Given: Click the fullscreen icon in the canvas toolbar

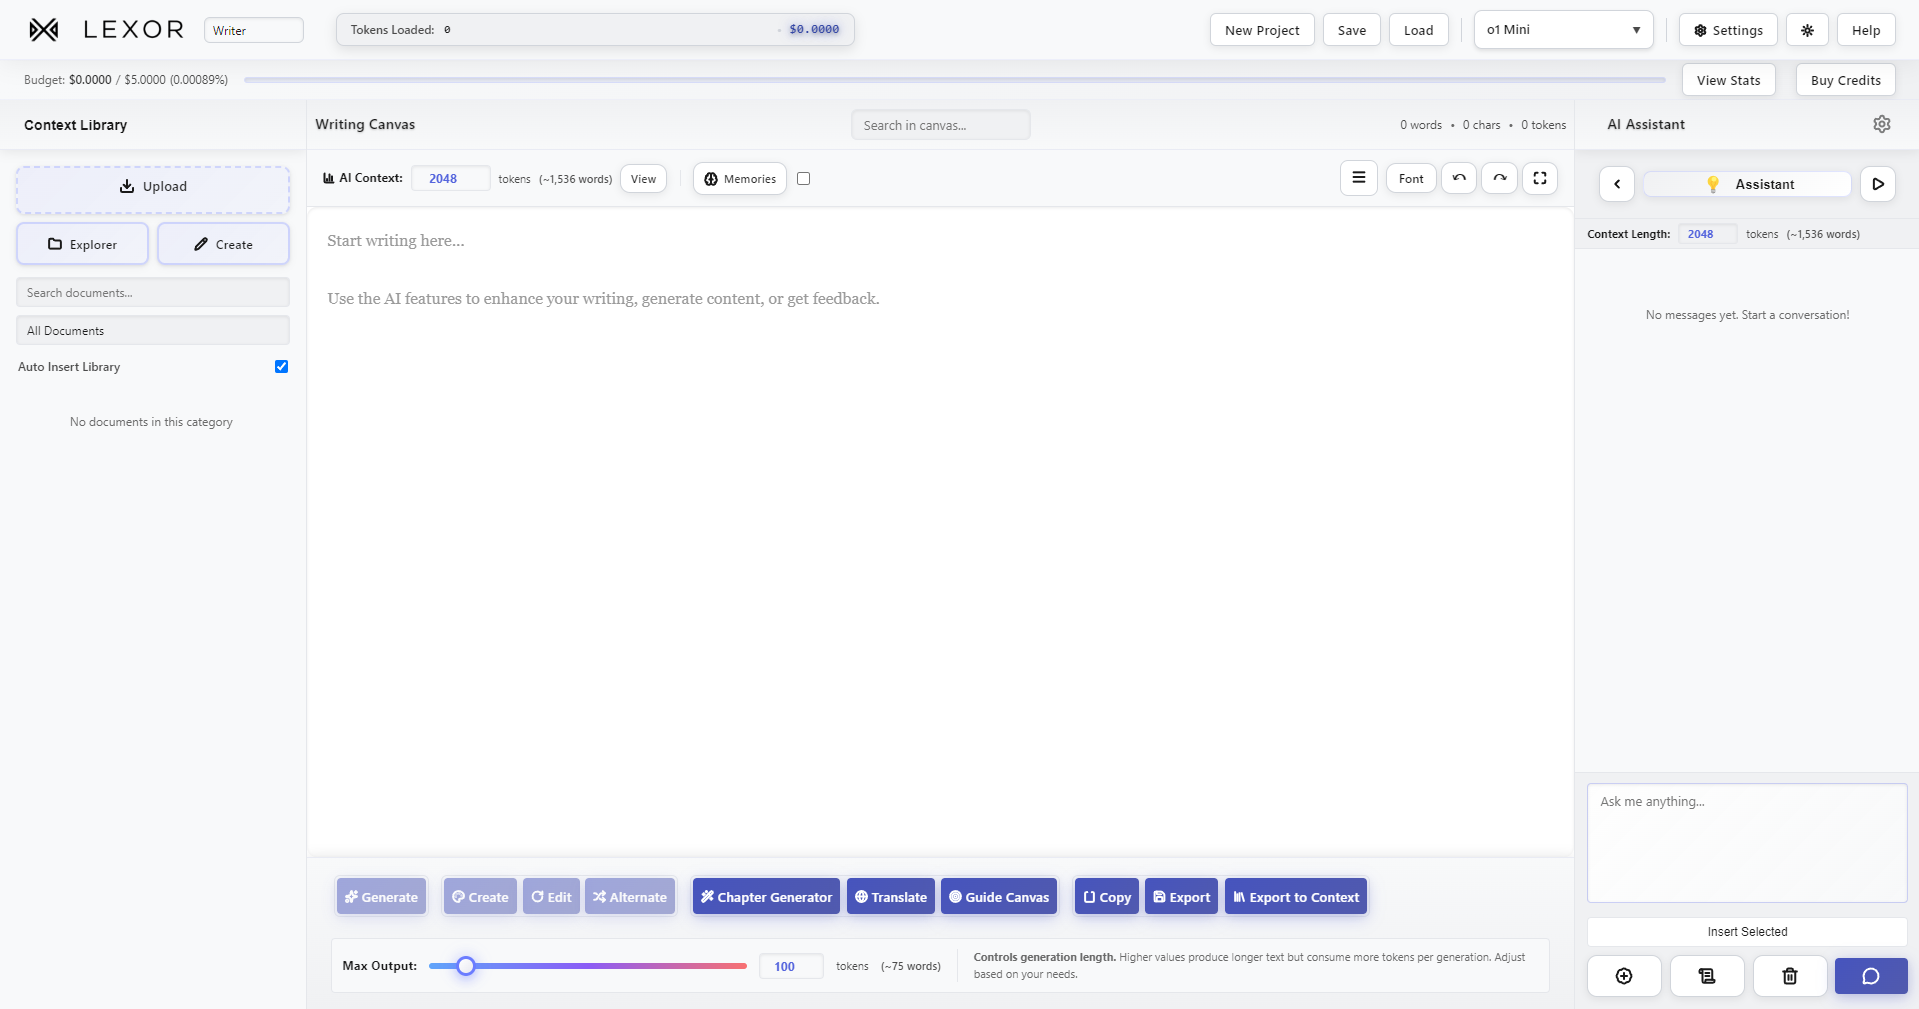Looking at the screenshot, I should (x=1539, y=178).
